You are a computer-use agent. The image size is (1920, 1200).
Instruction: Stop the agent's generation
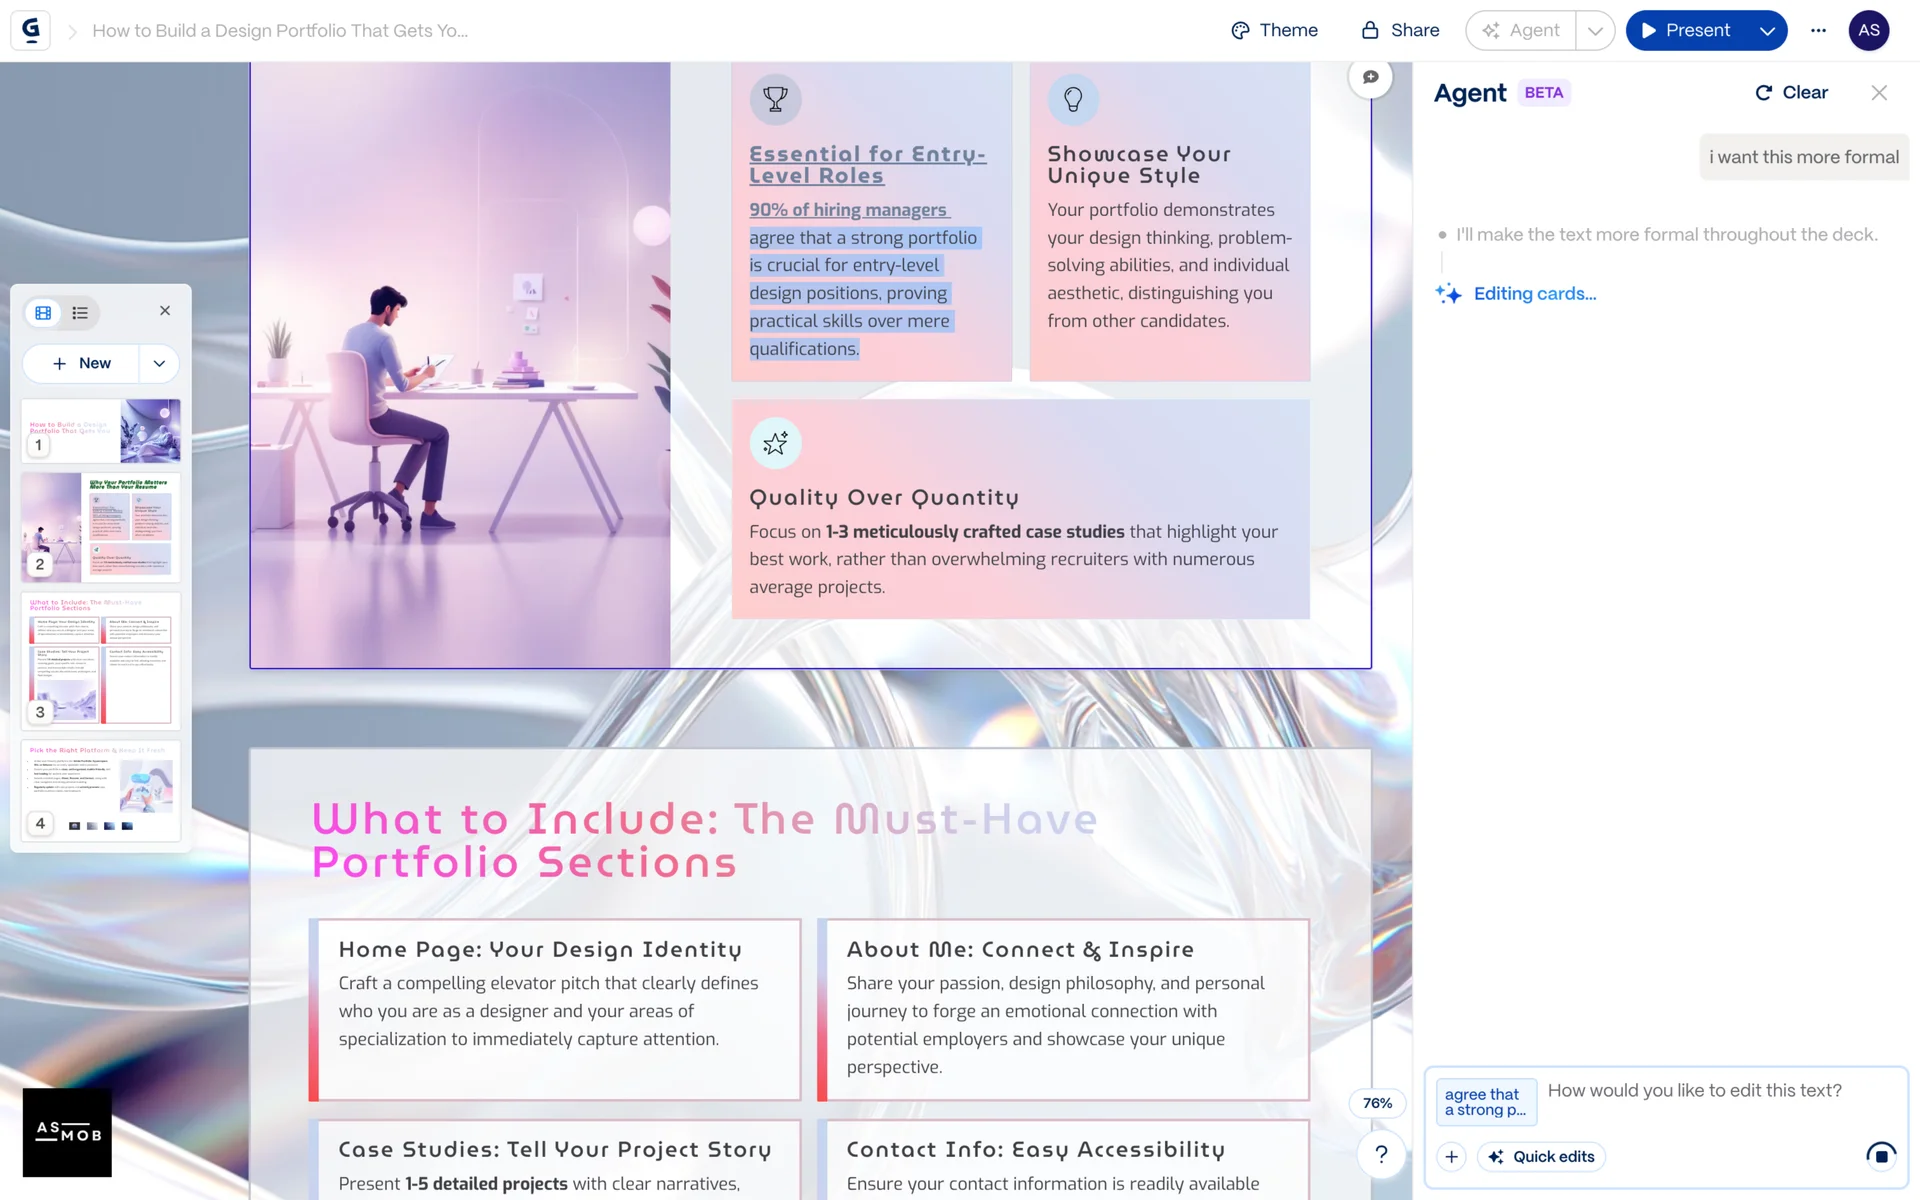click(x=1880, y=1156)
